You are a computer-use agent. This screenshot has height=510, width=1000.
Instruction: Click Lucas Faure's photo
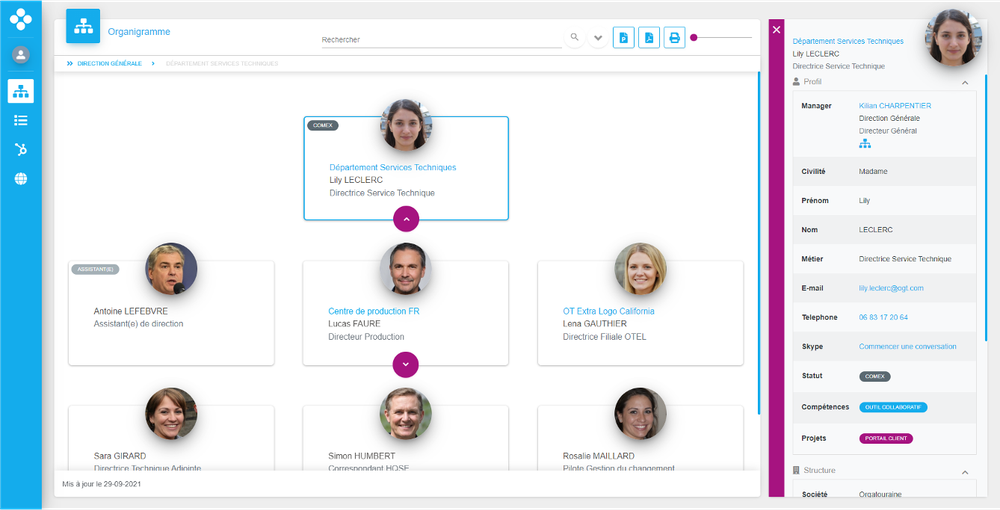(x=406, y=268)
